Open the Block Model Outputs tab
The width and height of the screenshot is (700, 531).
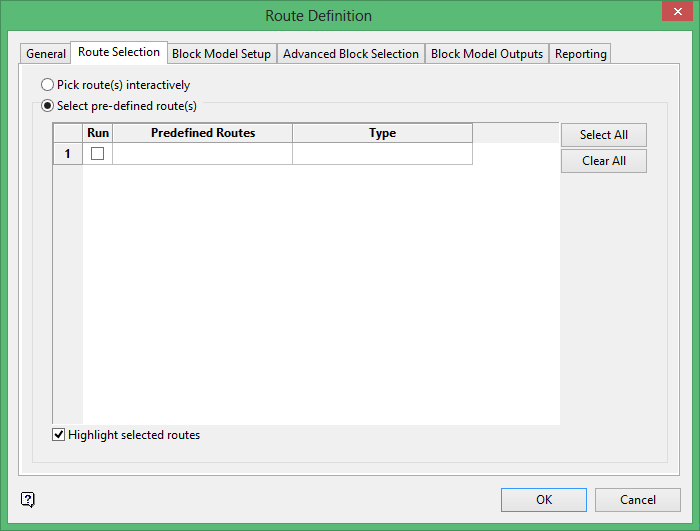point(487,54)
